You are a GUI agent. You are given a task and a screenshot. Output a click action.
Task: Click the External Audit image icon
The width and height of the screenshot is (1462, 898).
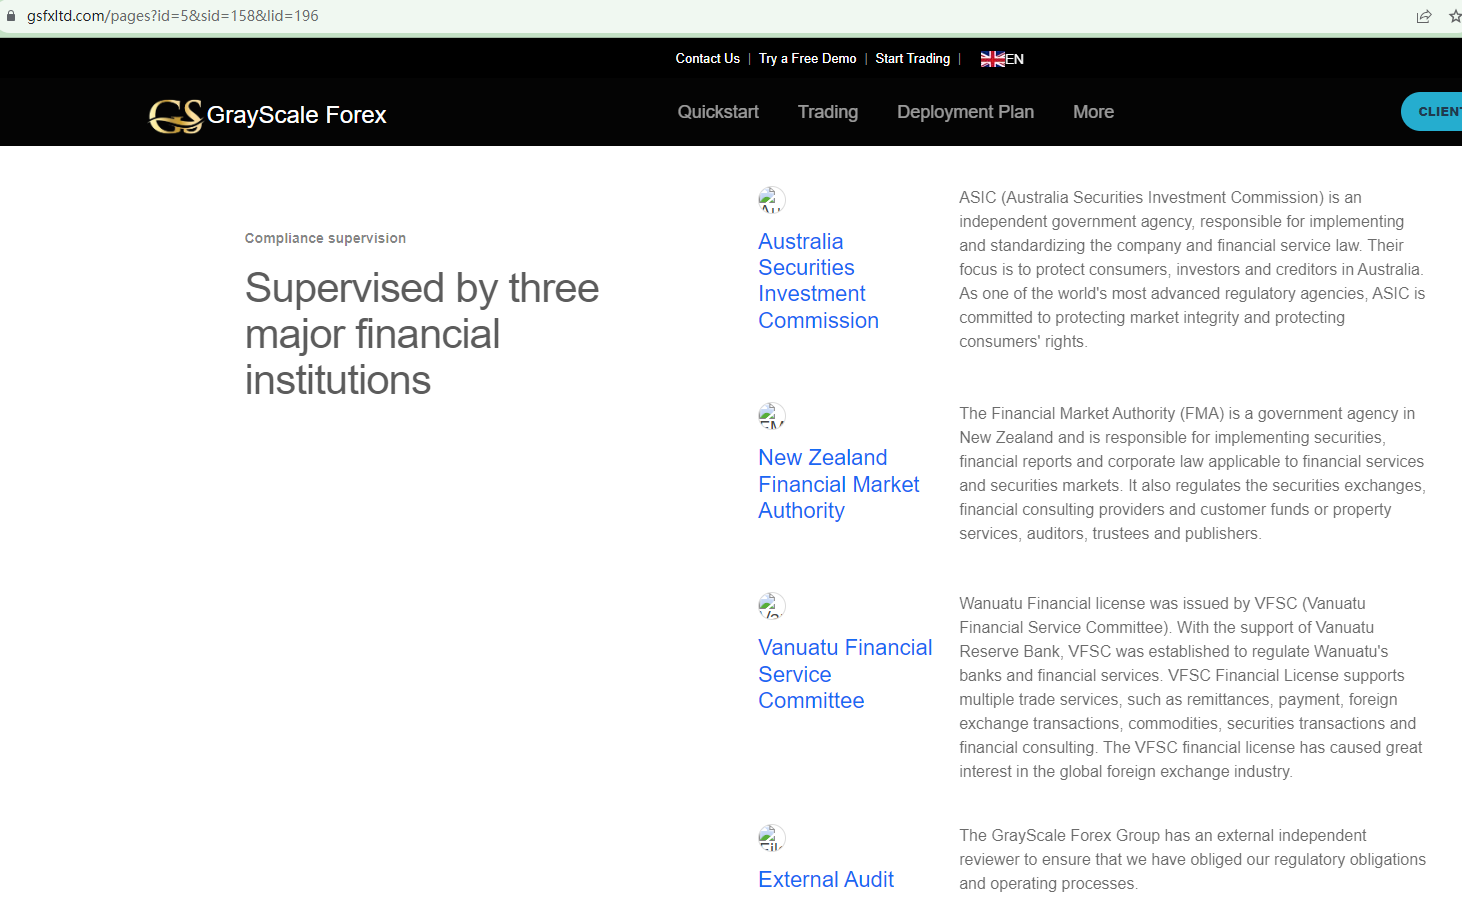[771, 838]
